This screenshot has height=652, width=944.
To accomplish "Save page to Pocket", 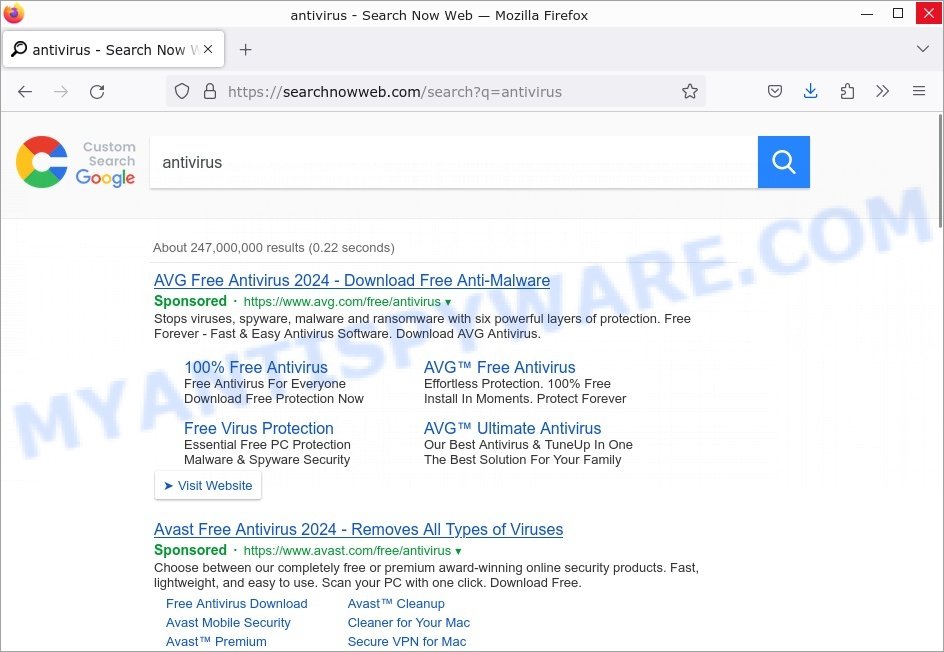I will click(x=775, y=92).
